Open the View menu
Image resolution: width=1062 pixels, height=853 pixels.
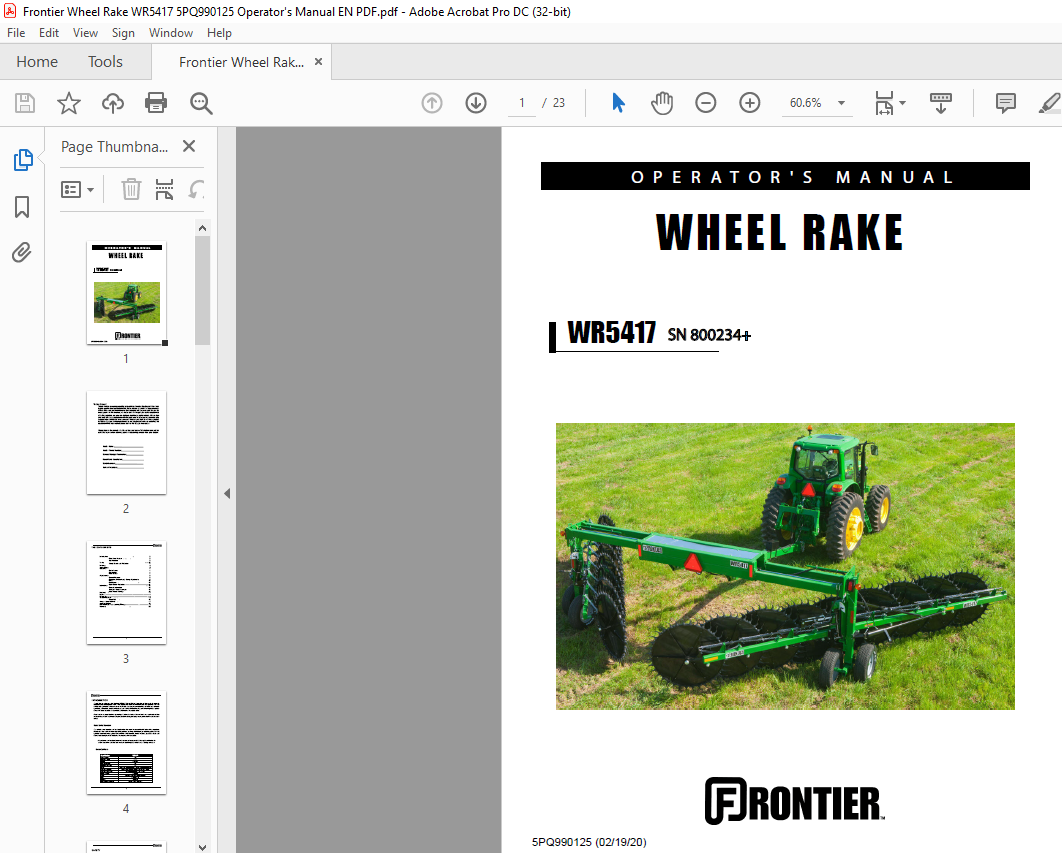85,33
